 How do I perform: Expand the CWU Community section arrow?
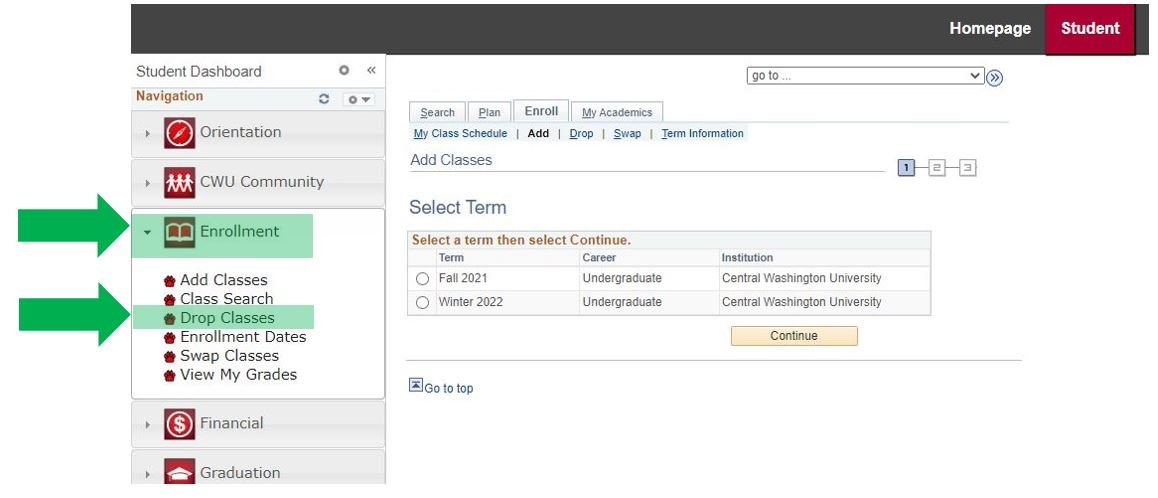pyautogui.click(x=148, y=183)
